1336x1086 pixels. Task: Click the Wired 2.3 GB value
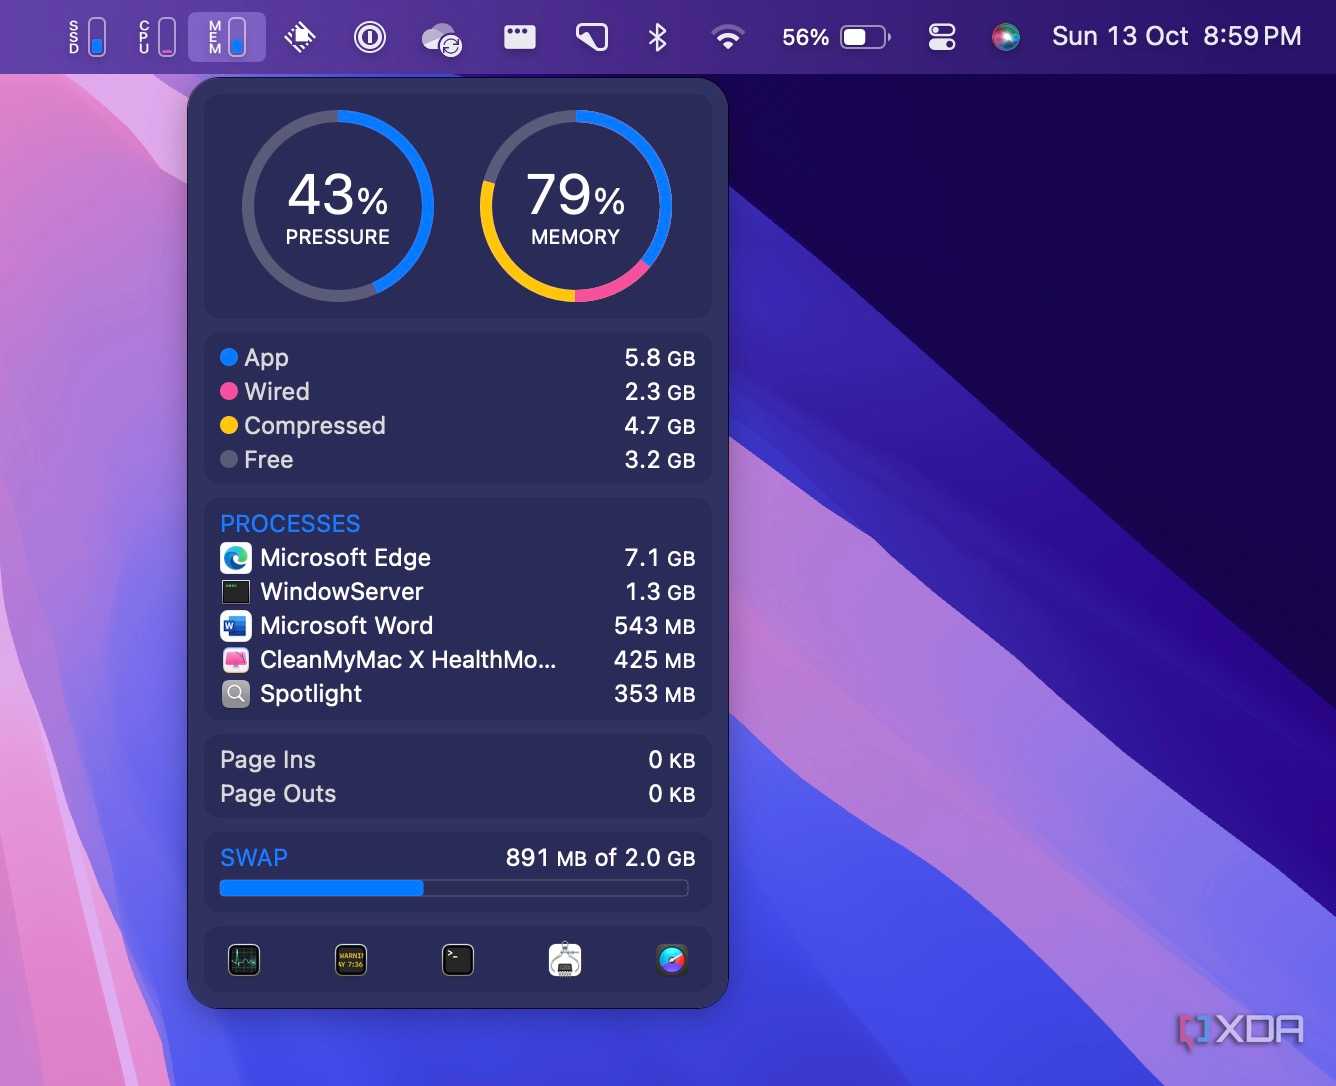(x=660, y=392)
